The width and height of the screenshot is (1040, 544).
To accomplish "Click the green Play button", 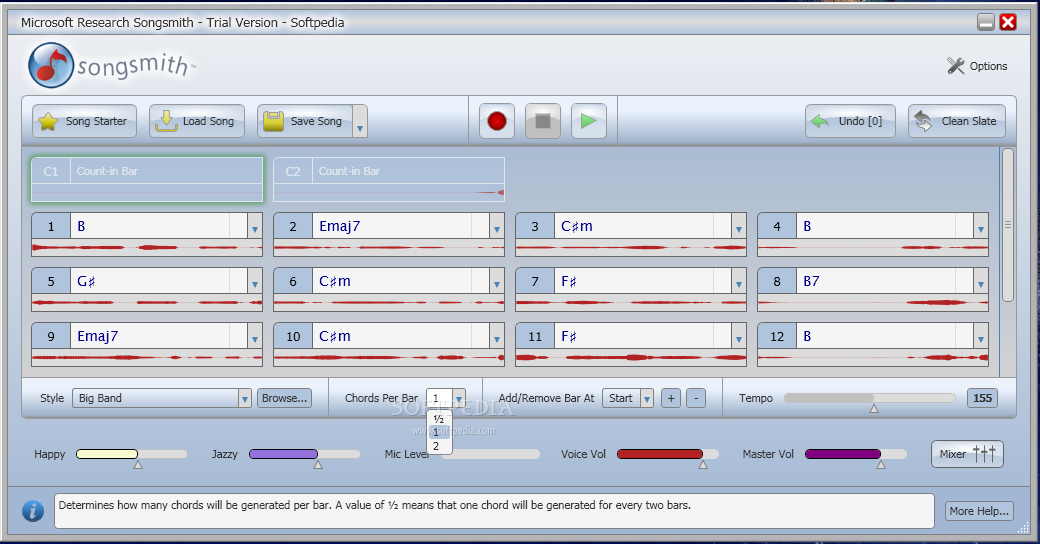I will [x=588, y=121].
